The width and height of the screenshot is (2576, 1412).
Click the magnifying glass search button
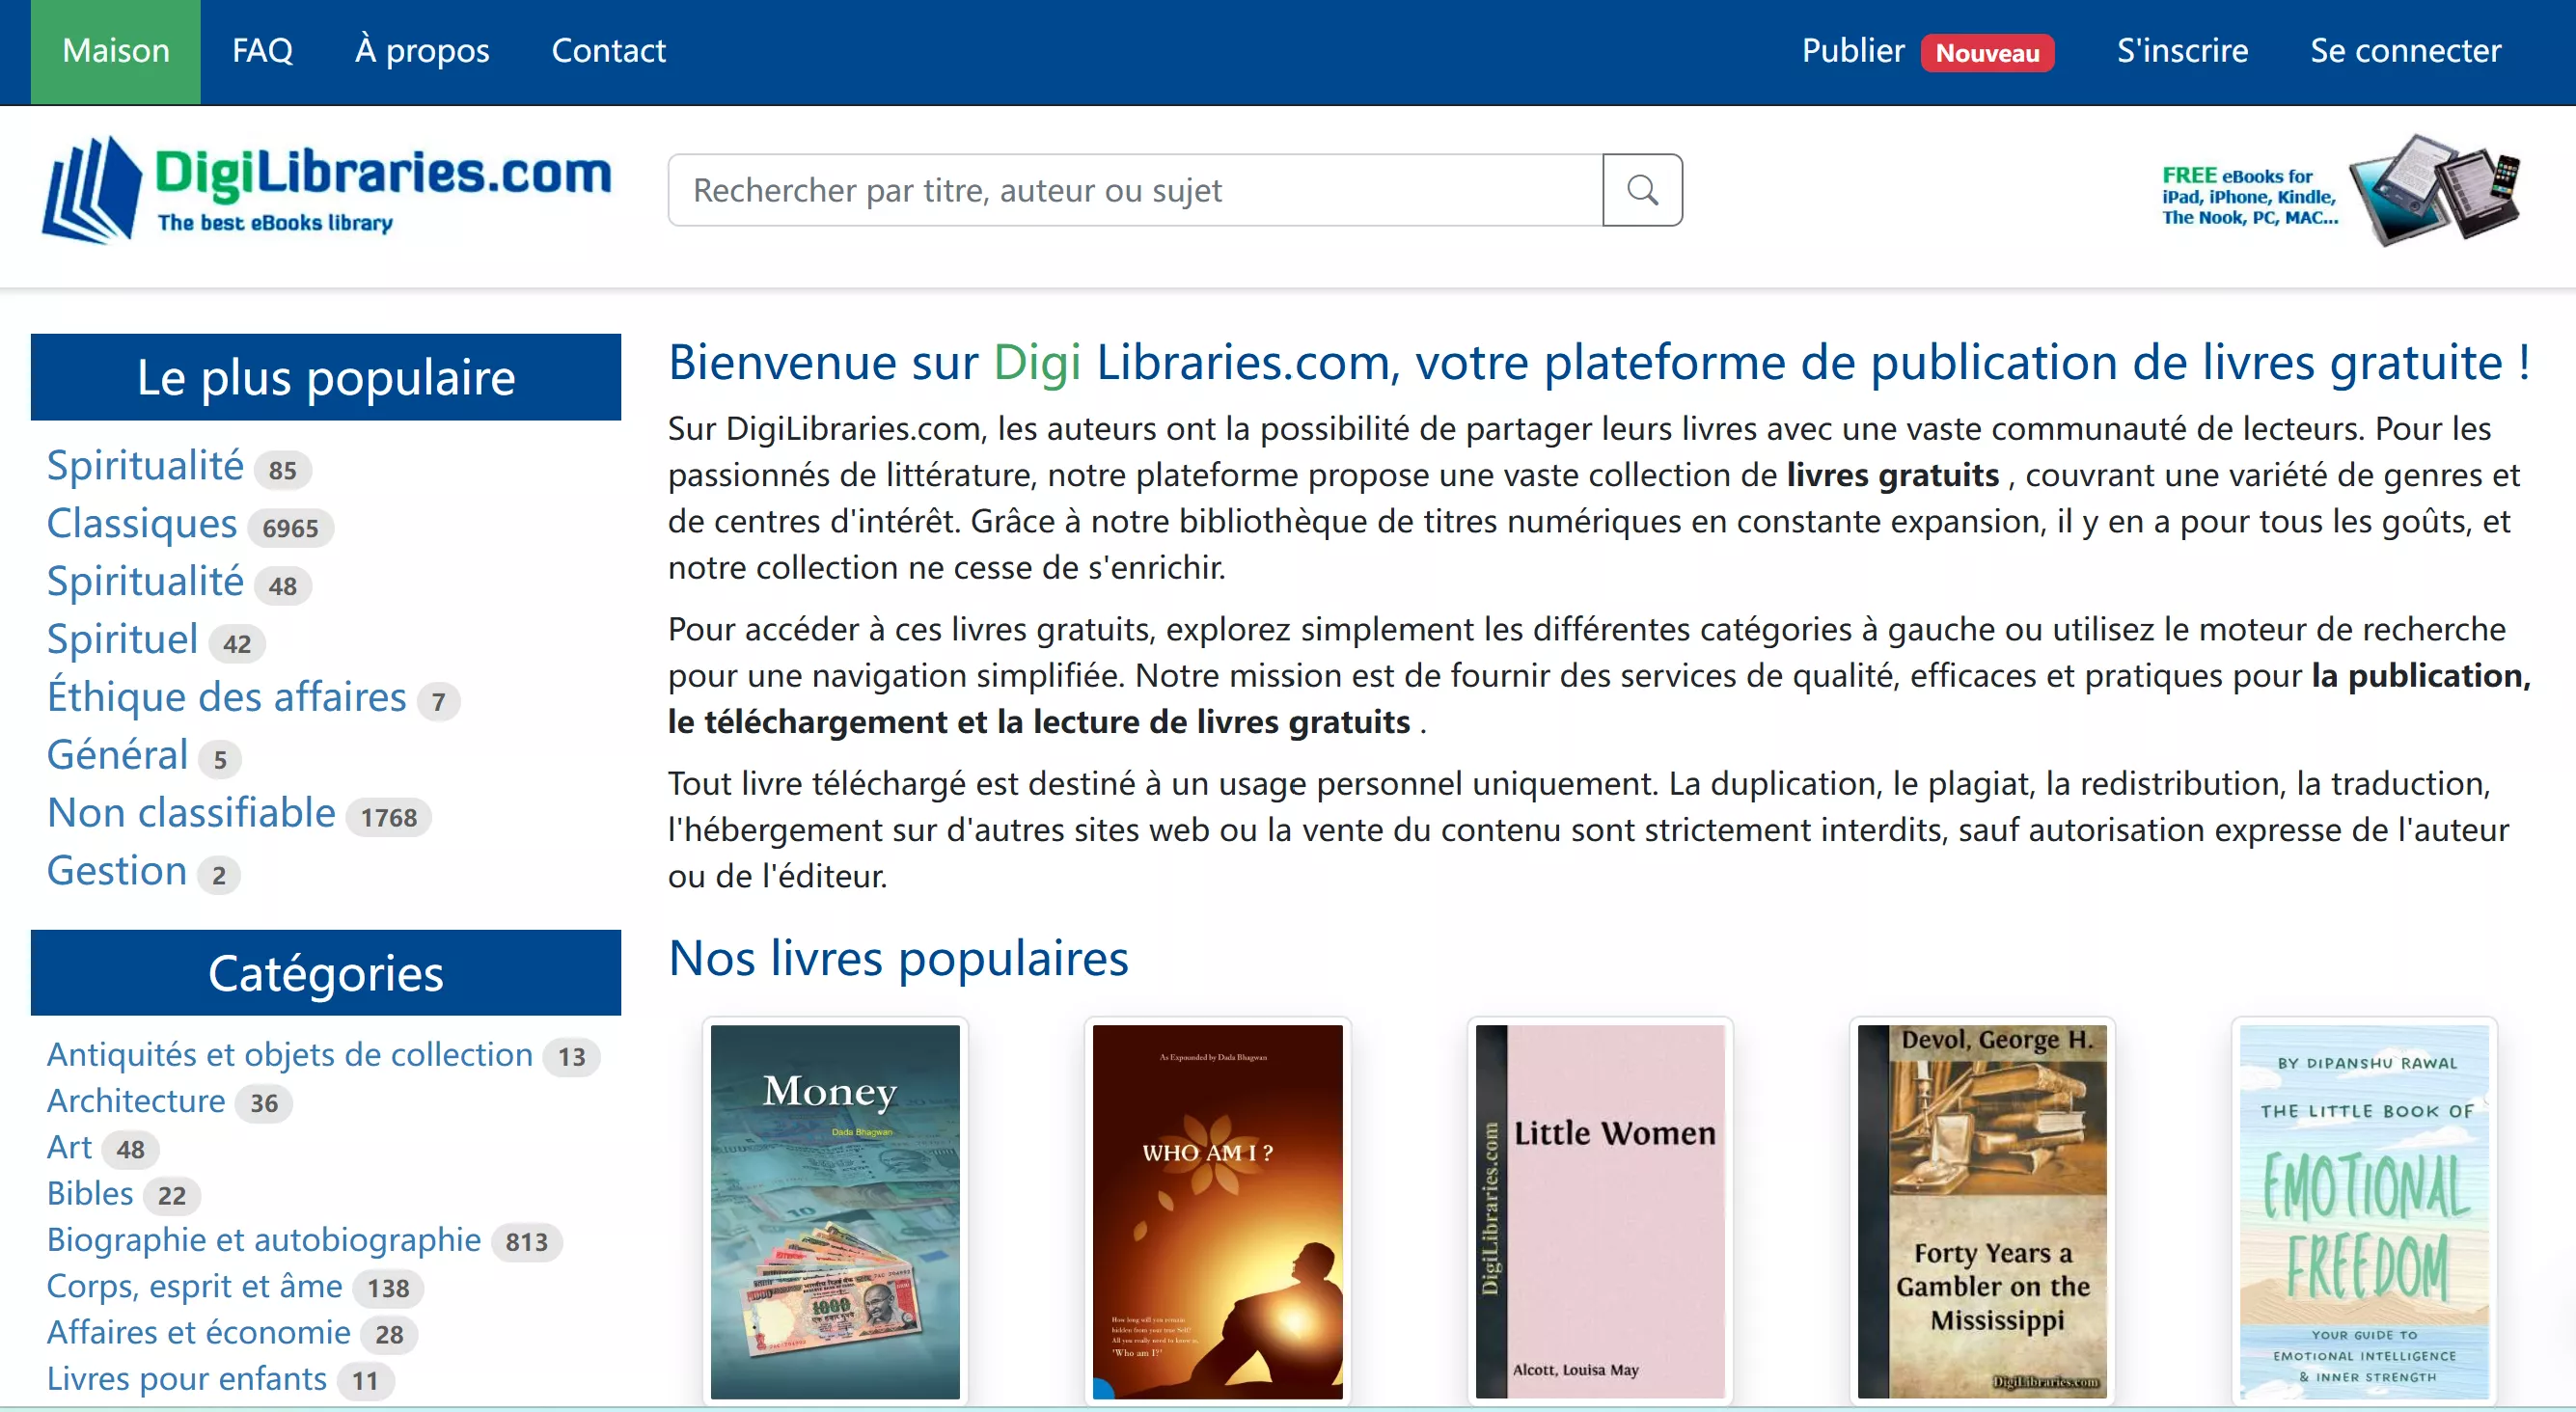coord(1641,190)
